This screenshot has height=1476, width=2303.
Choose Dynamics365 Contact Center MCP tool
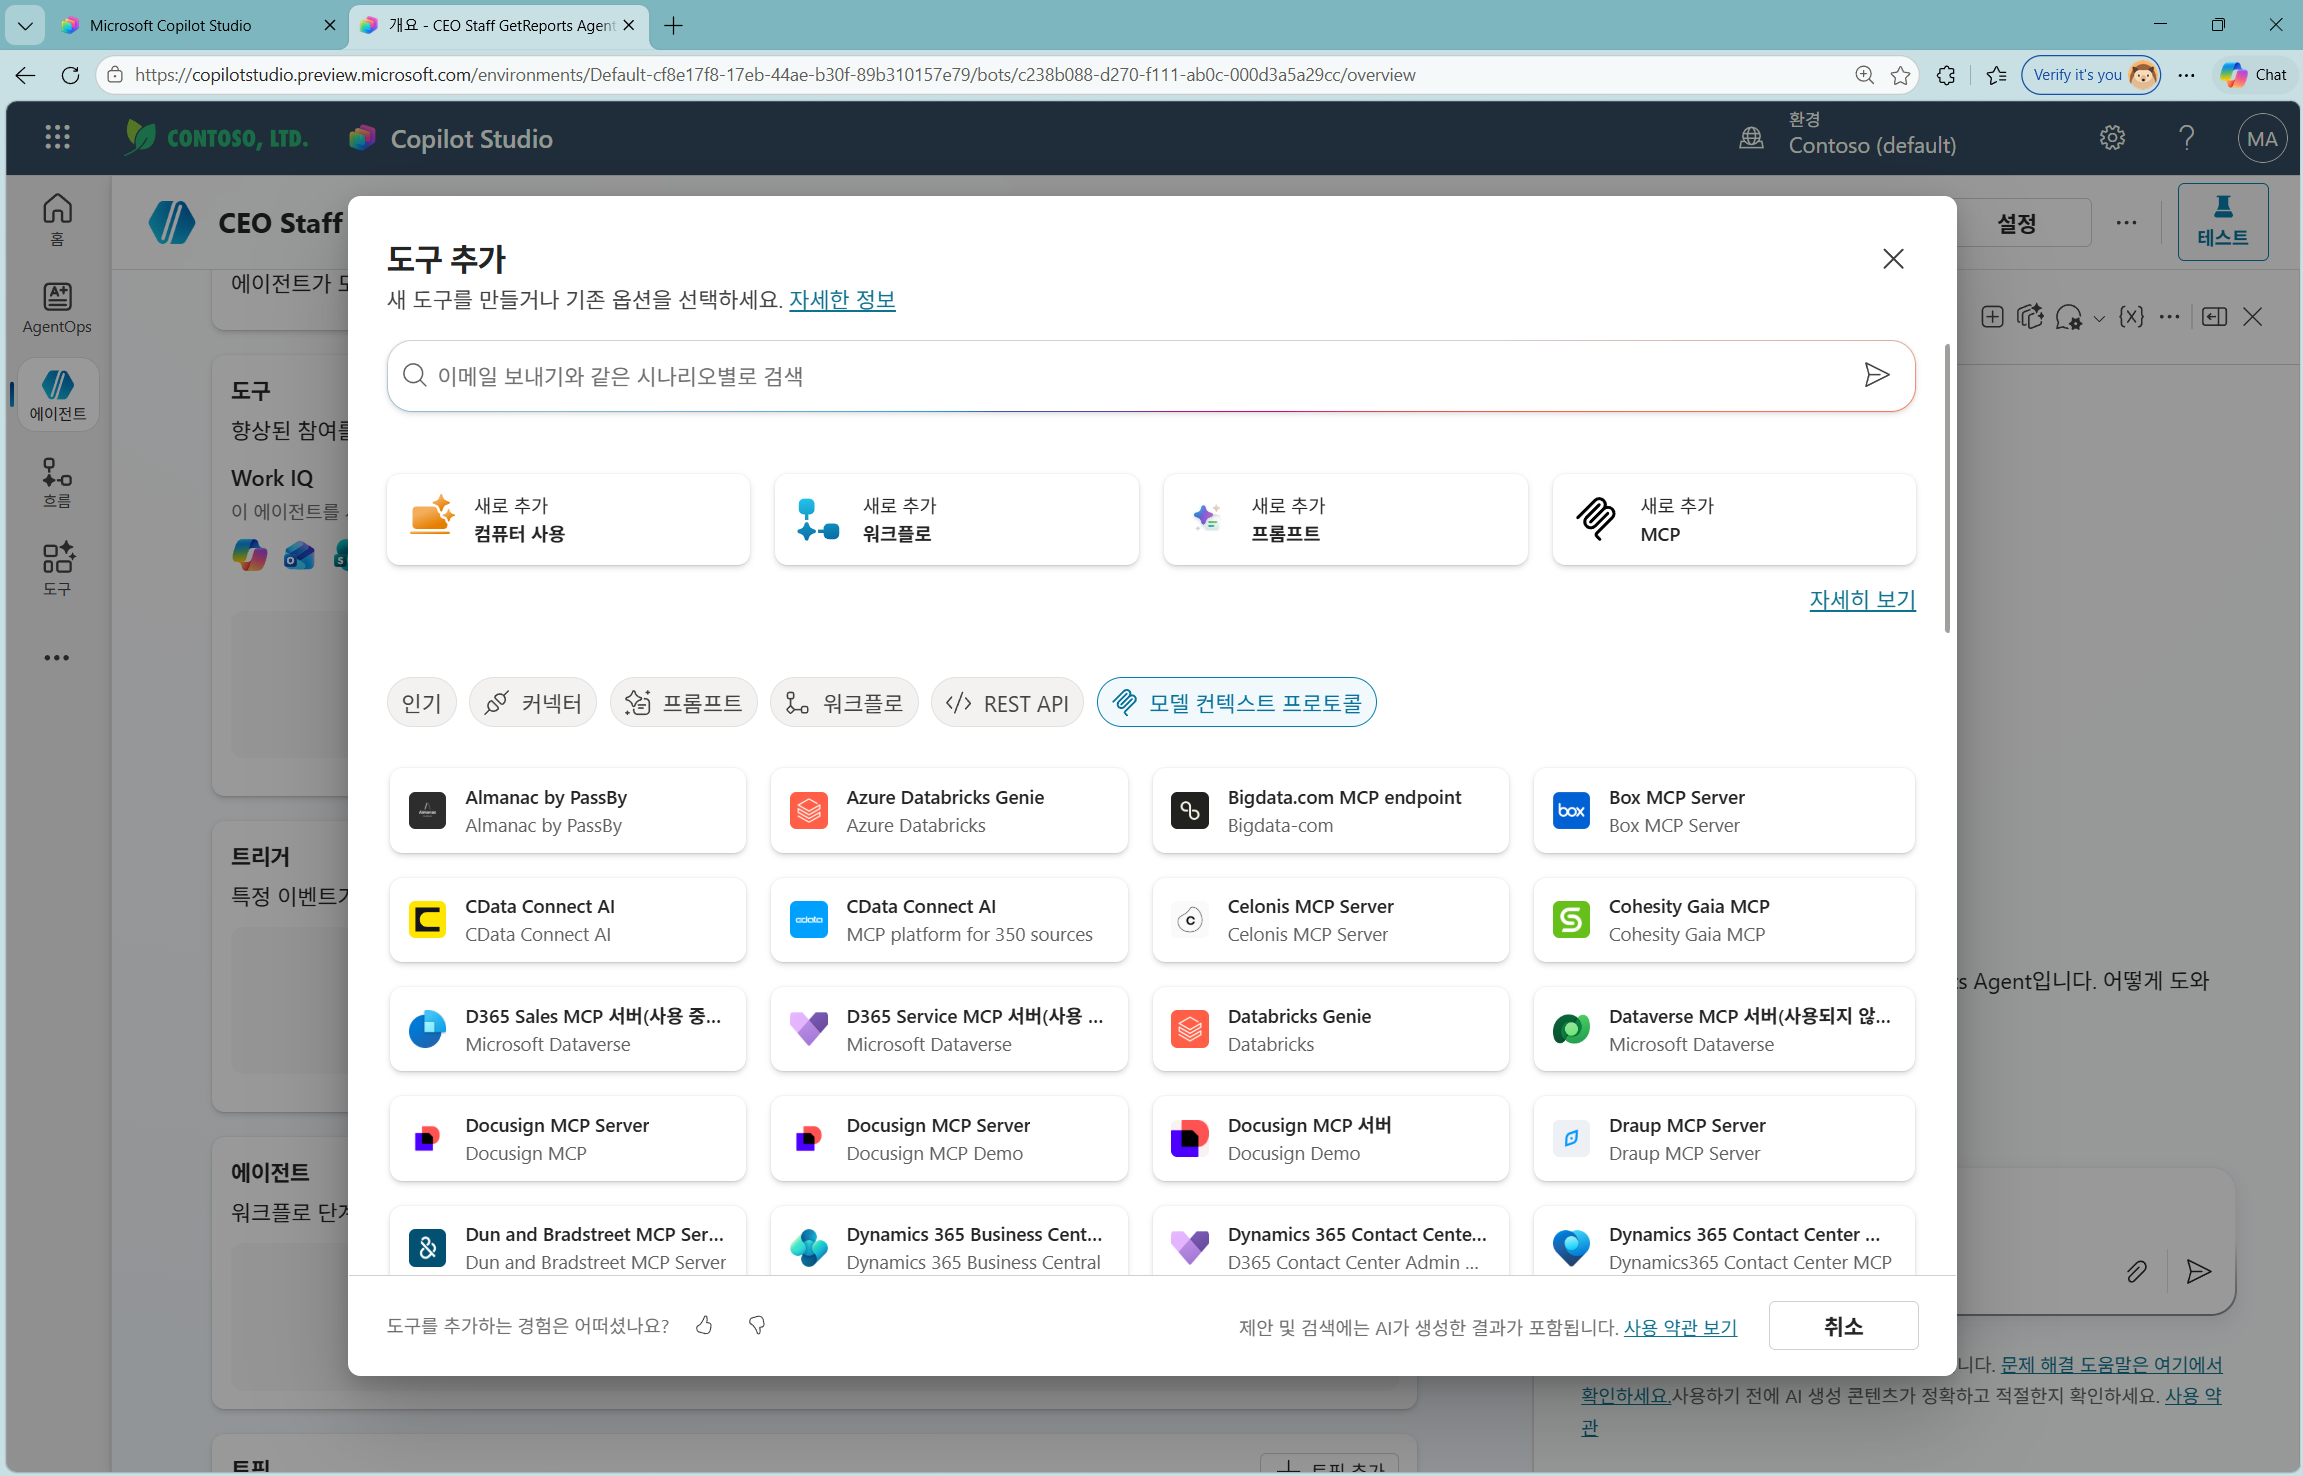coord(1724,1241)
